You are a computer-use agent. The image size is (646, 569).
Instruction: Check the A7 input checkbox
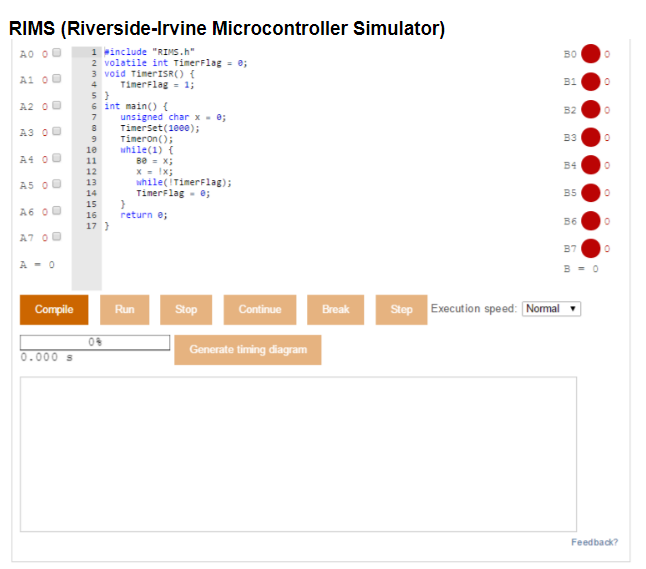pyautogui.click(x=57, y=238)
